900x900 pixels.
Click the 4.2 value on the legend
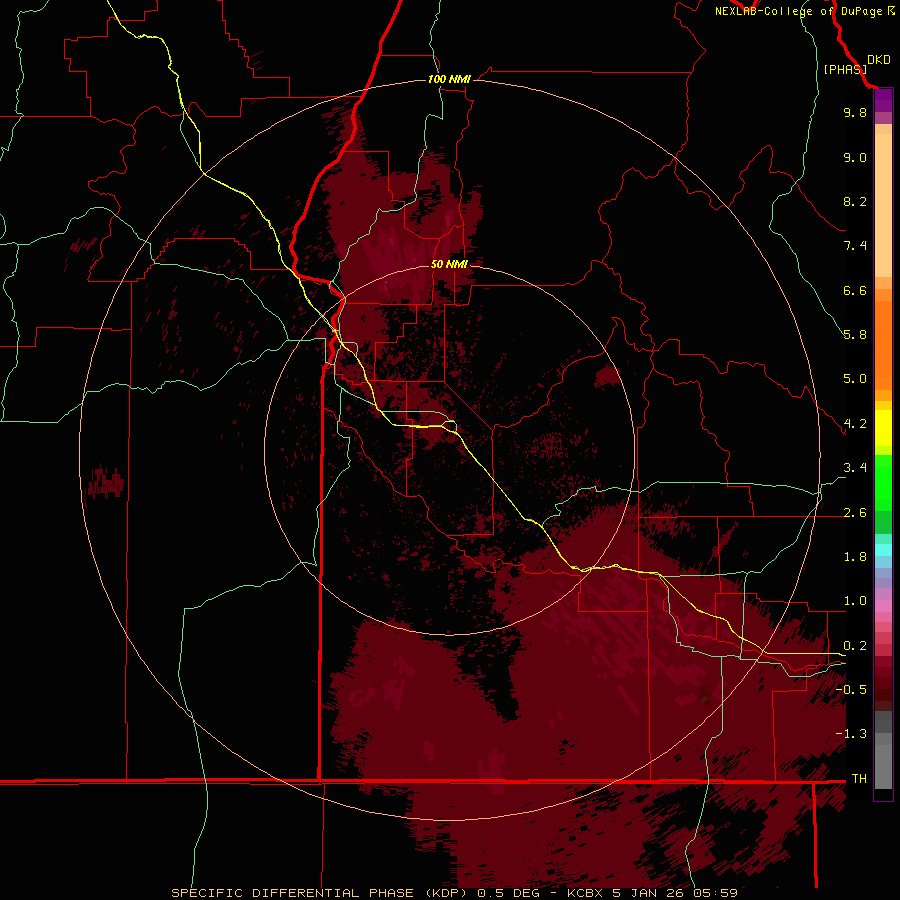(855, 424)
